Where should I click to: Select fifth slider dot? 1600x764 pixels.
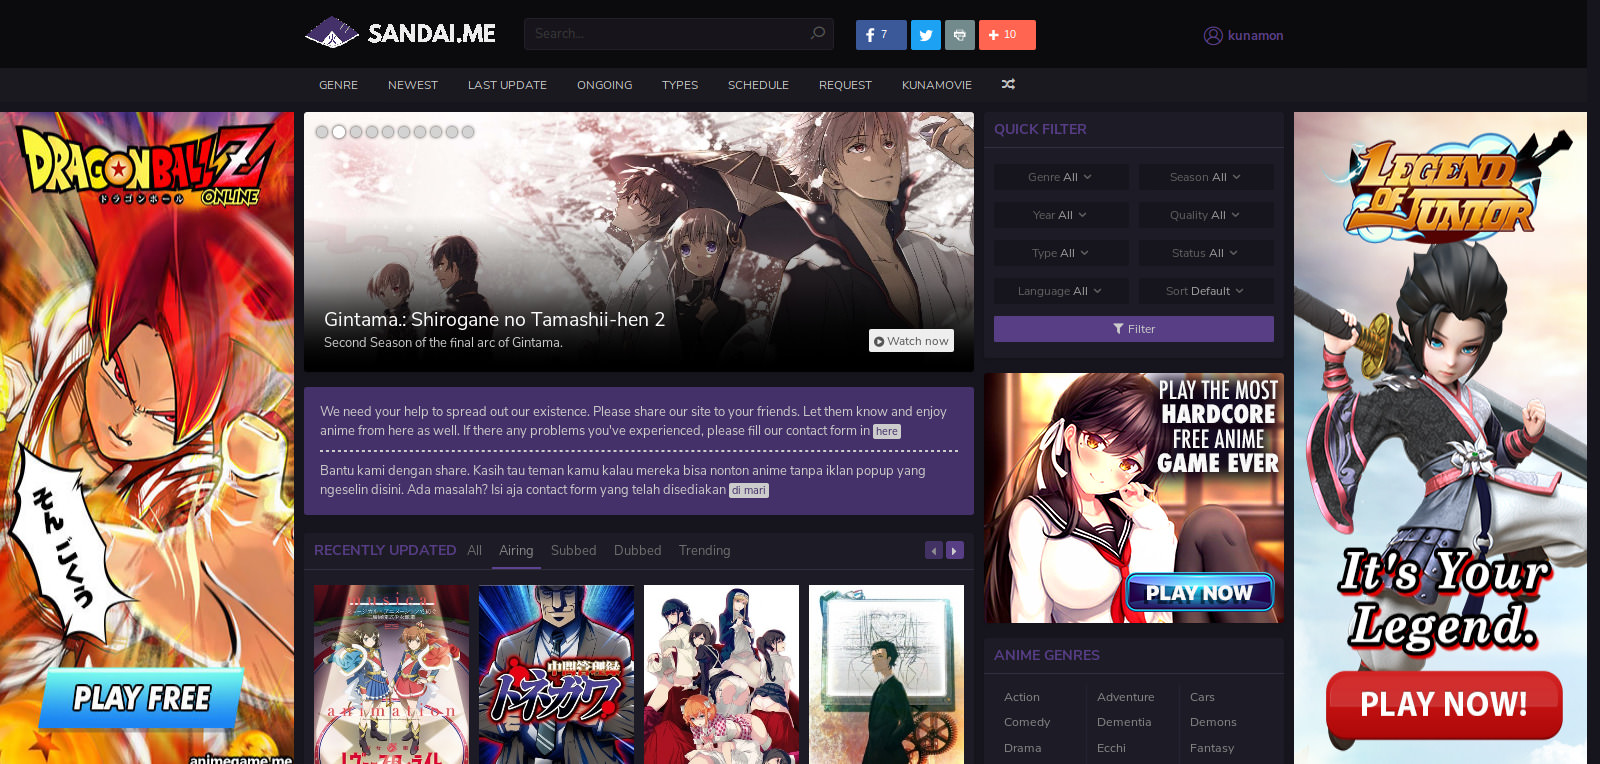pyautogui.click(x=388, y=132)
